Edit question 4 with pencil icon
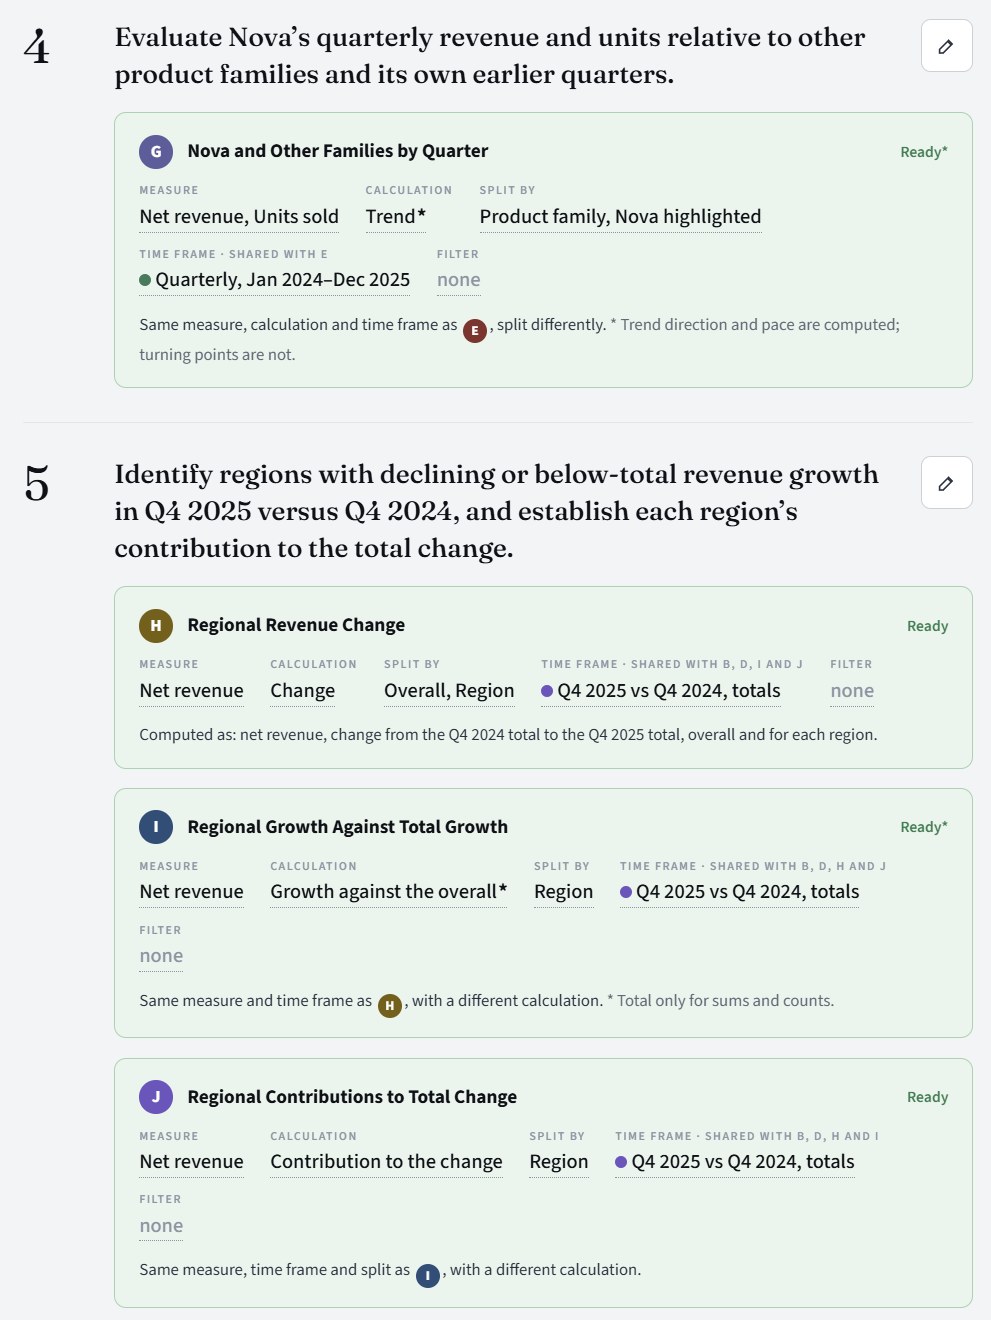 (x=946, y=46)
